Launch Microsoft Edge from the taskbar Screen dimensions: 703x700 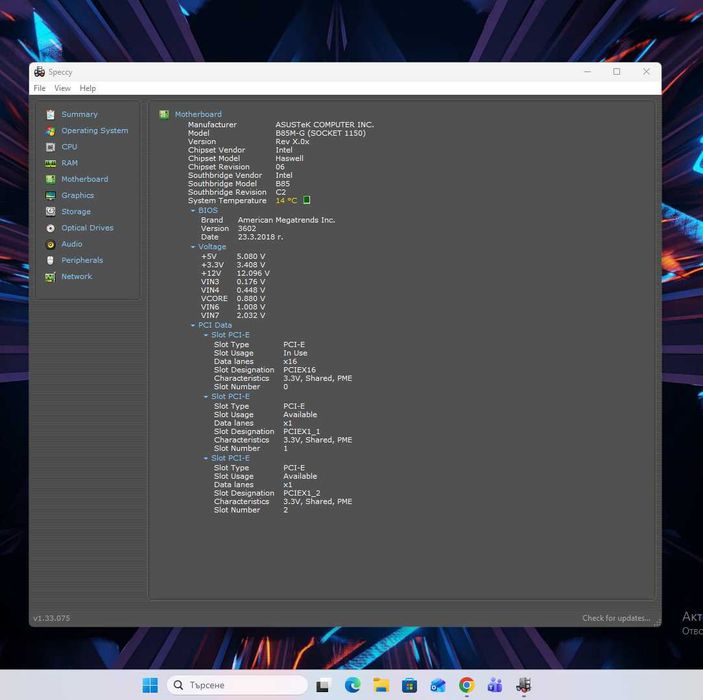352,685
